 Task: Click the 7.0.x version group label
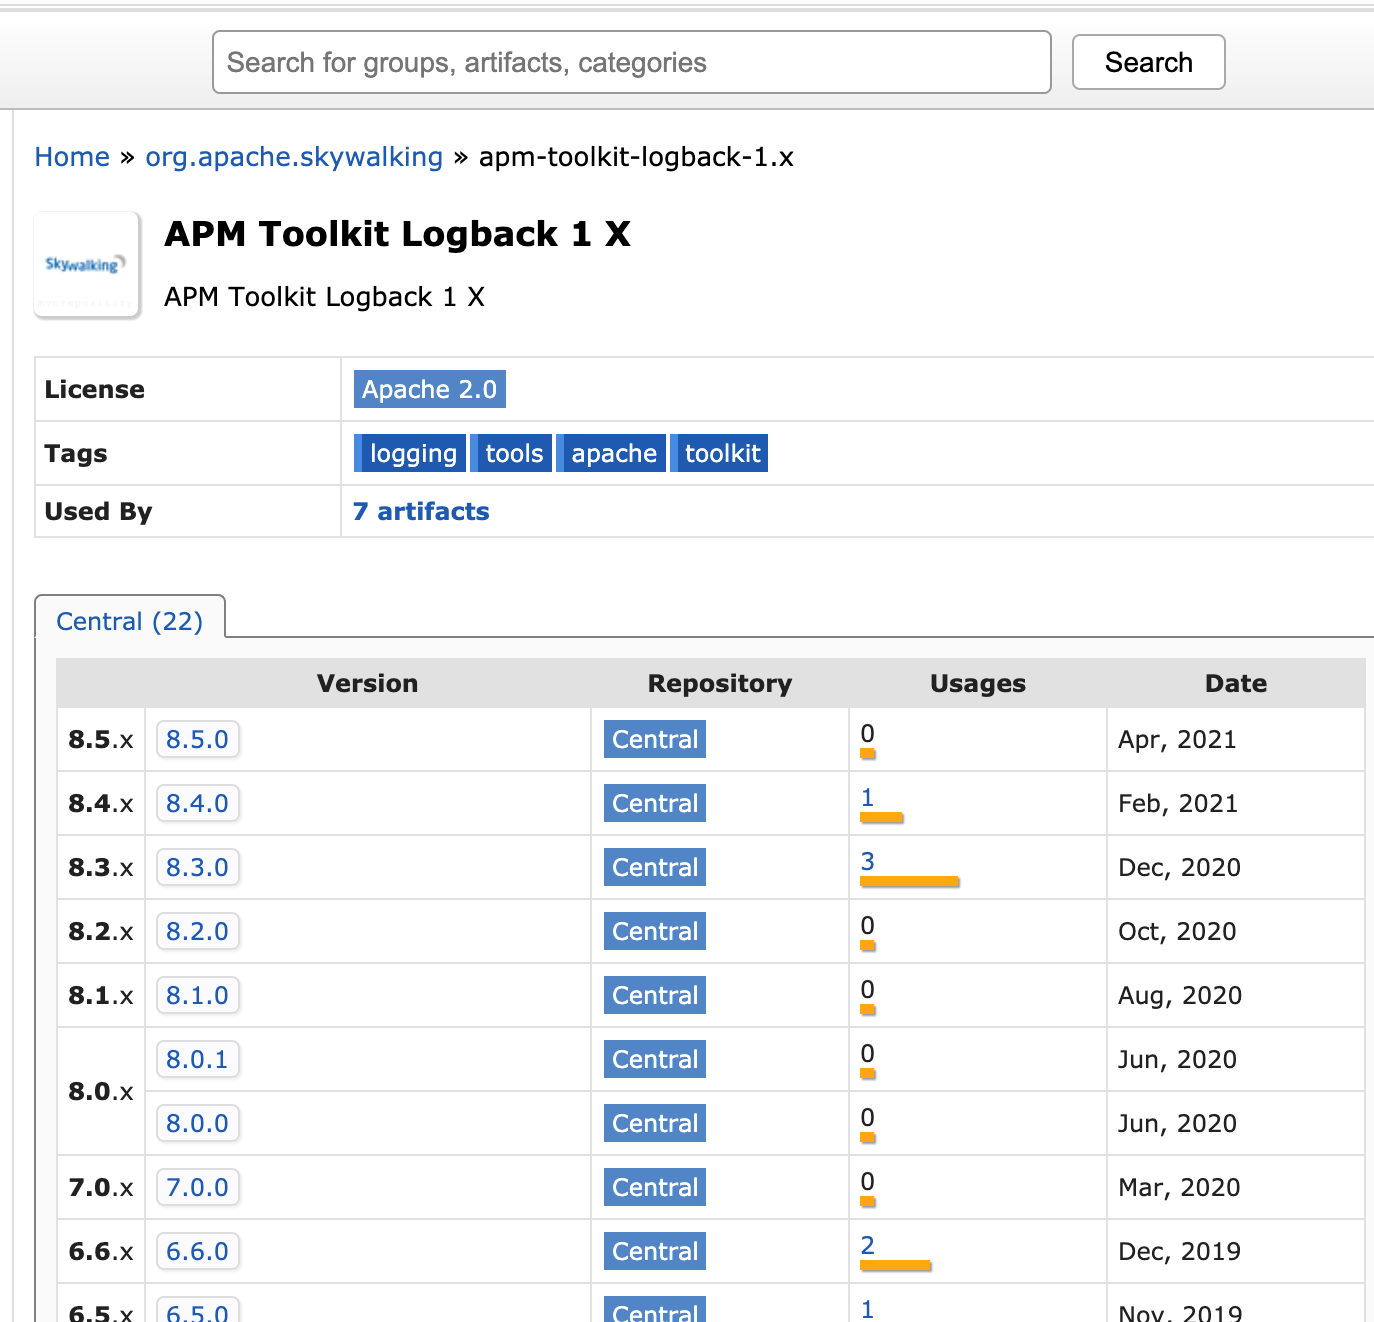pos(101,1187)
